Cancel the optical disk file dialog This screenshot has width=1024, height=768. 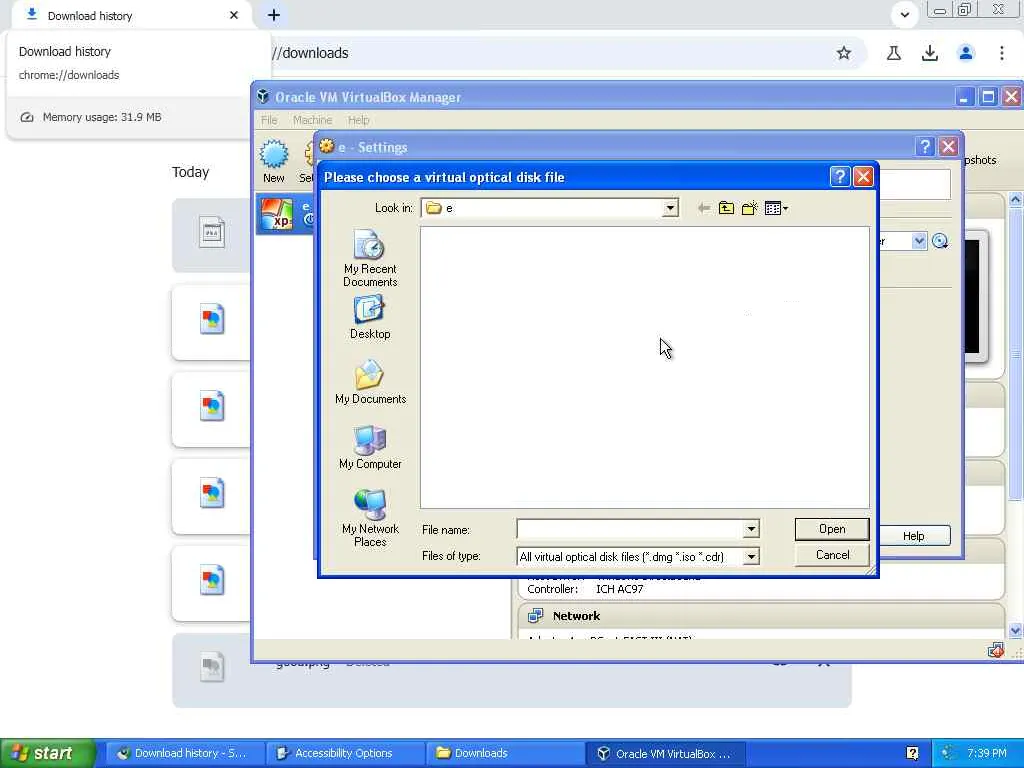[x=832, y=555]
